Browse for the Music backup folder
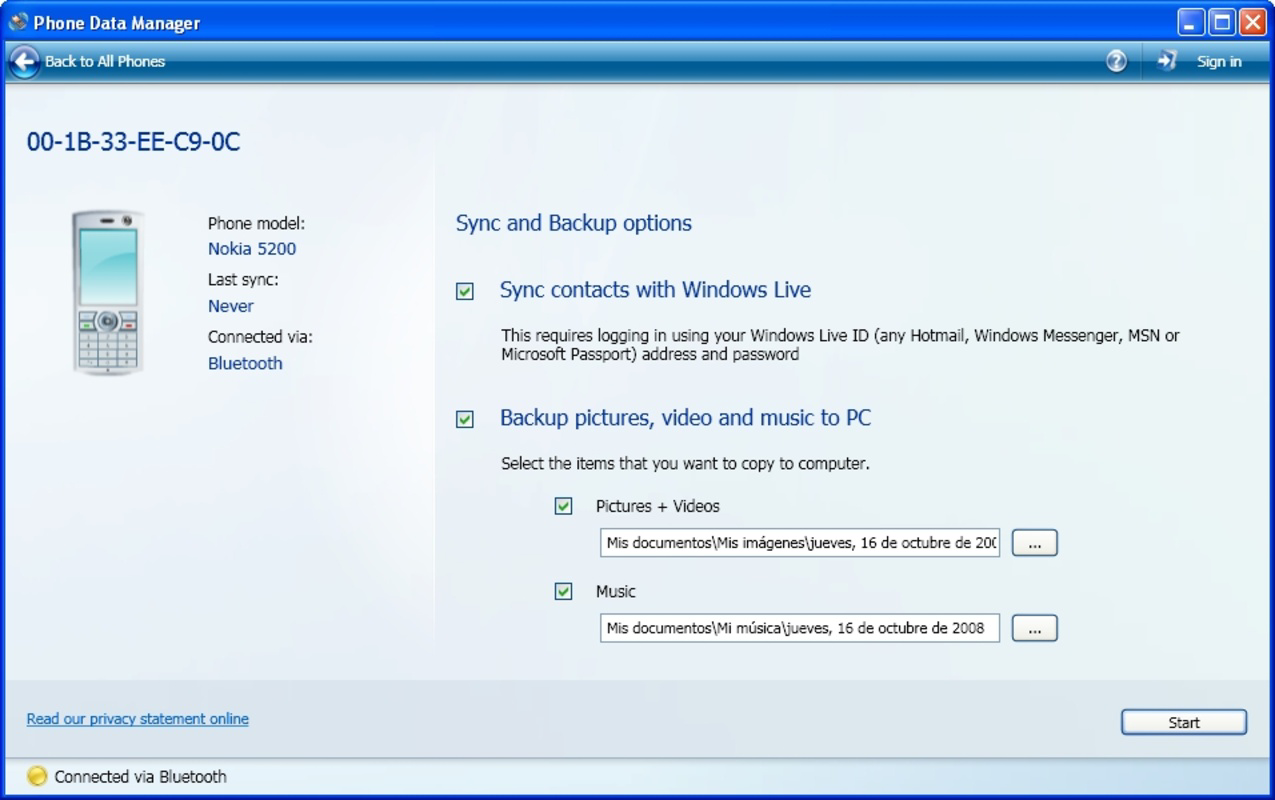Image resolution: width=1275 pixels, height=800 pixels. coord(1035,628)
